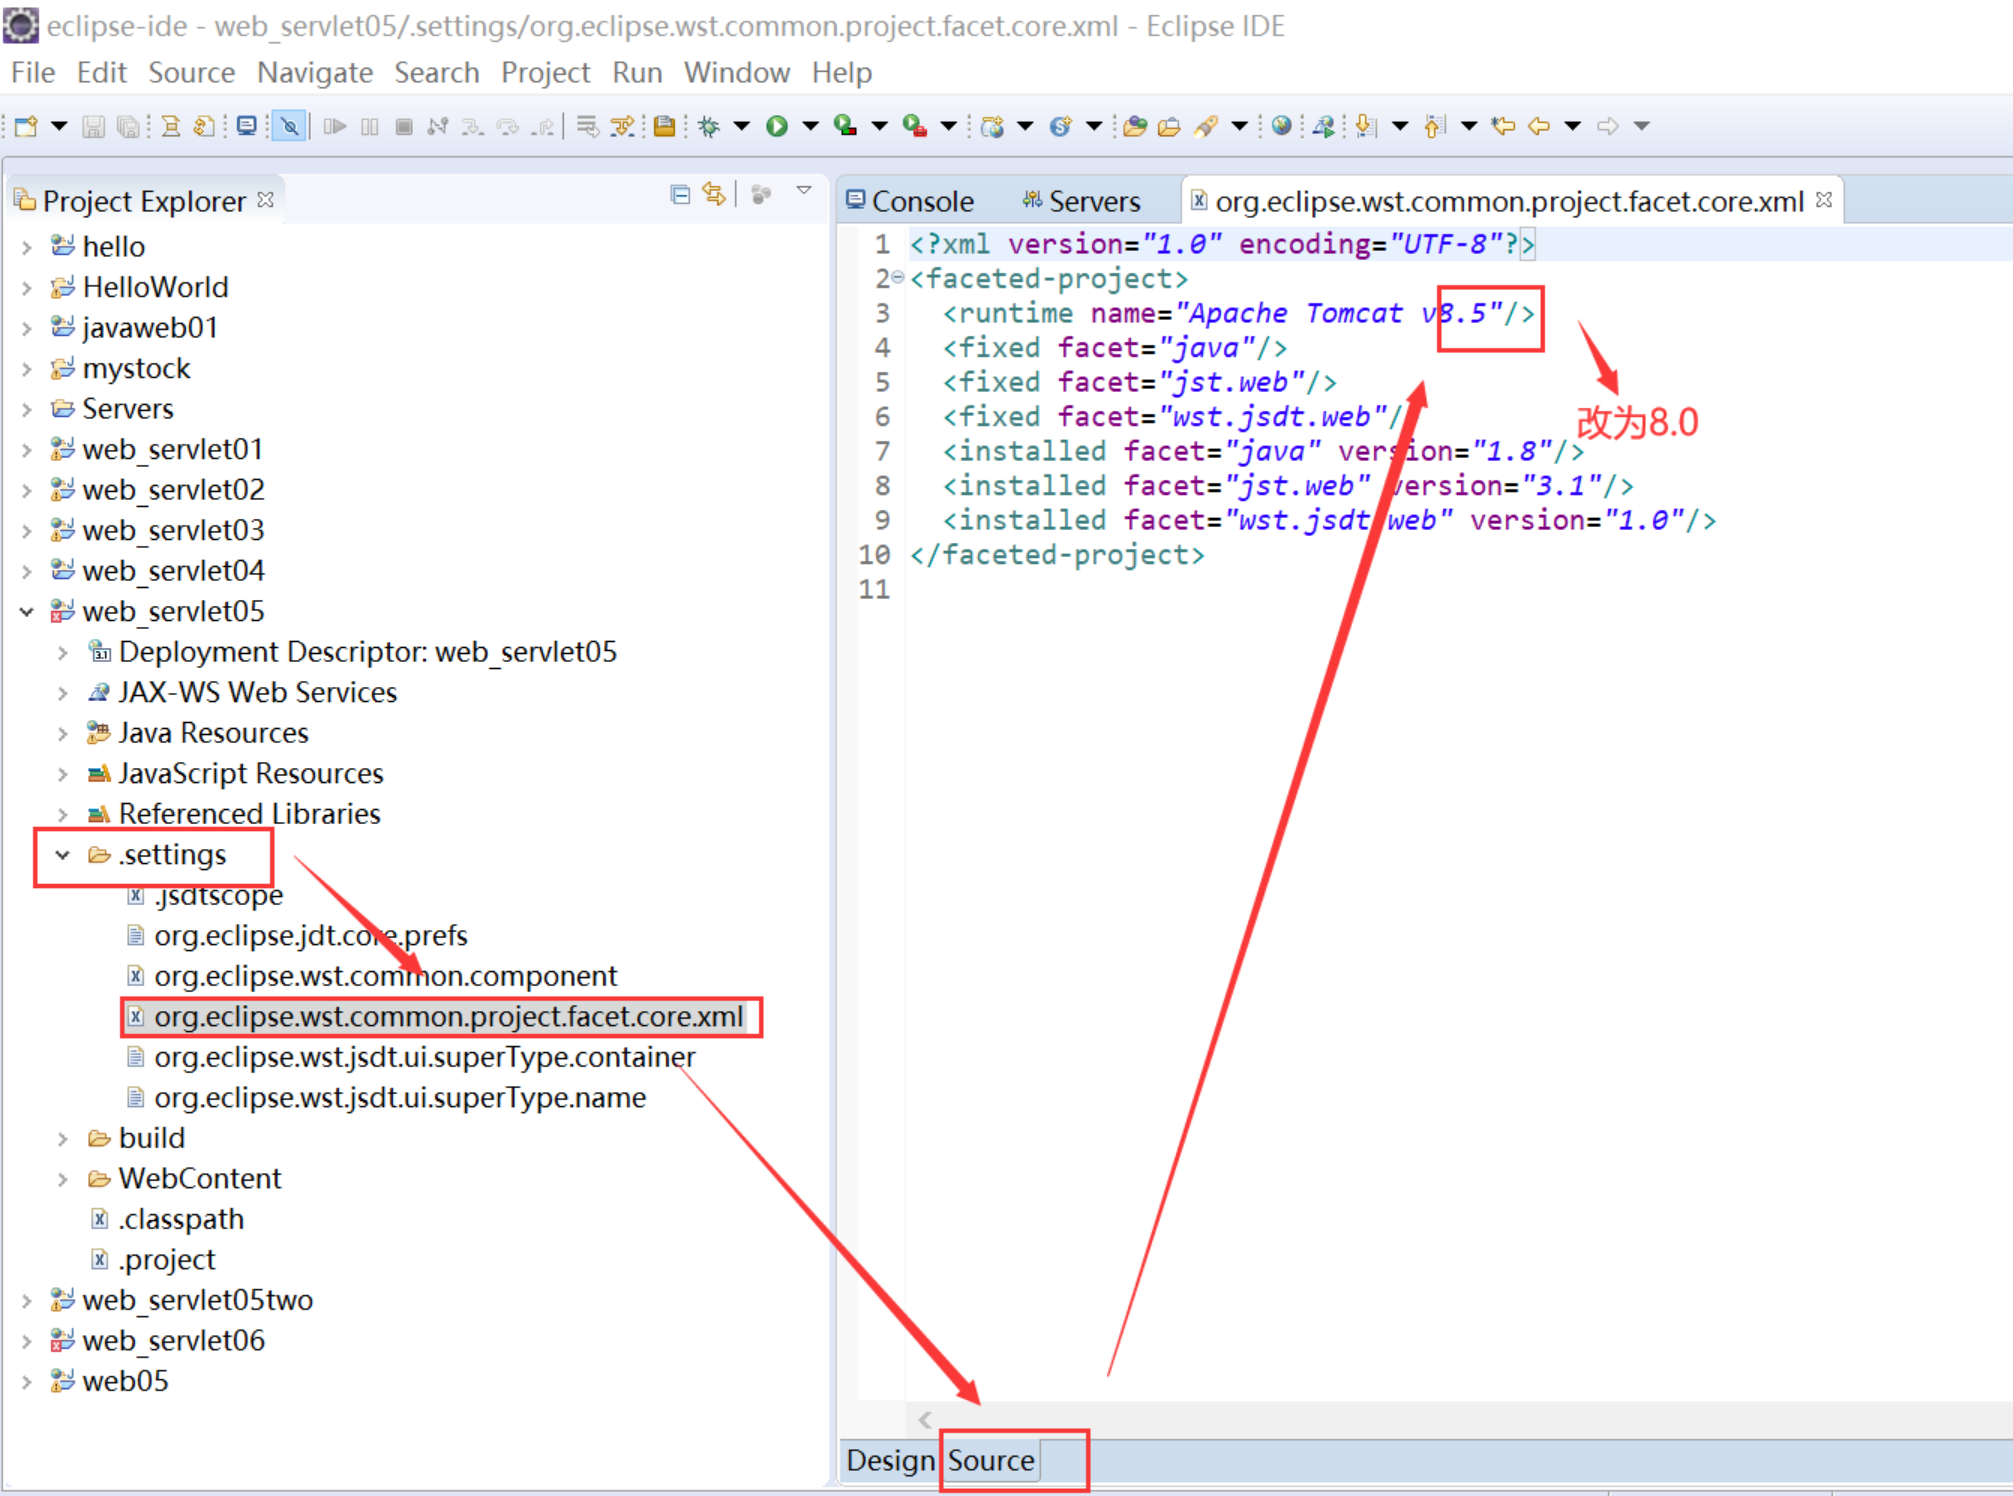
Task: Open the Project menu
Action: coord(545,73)
